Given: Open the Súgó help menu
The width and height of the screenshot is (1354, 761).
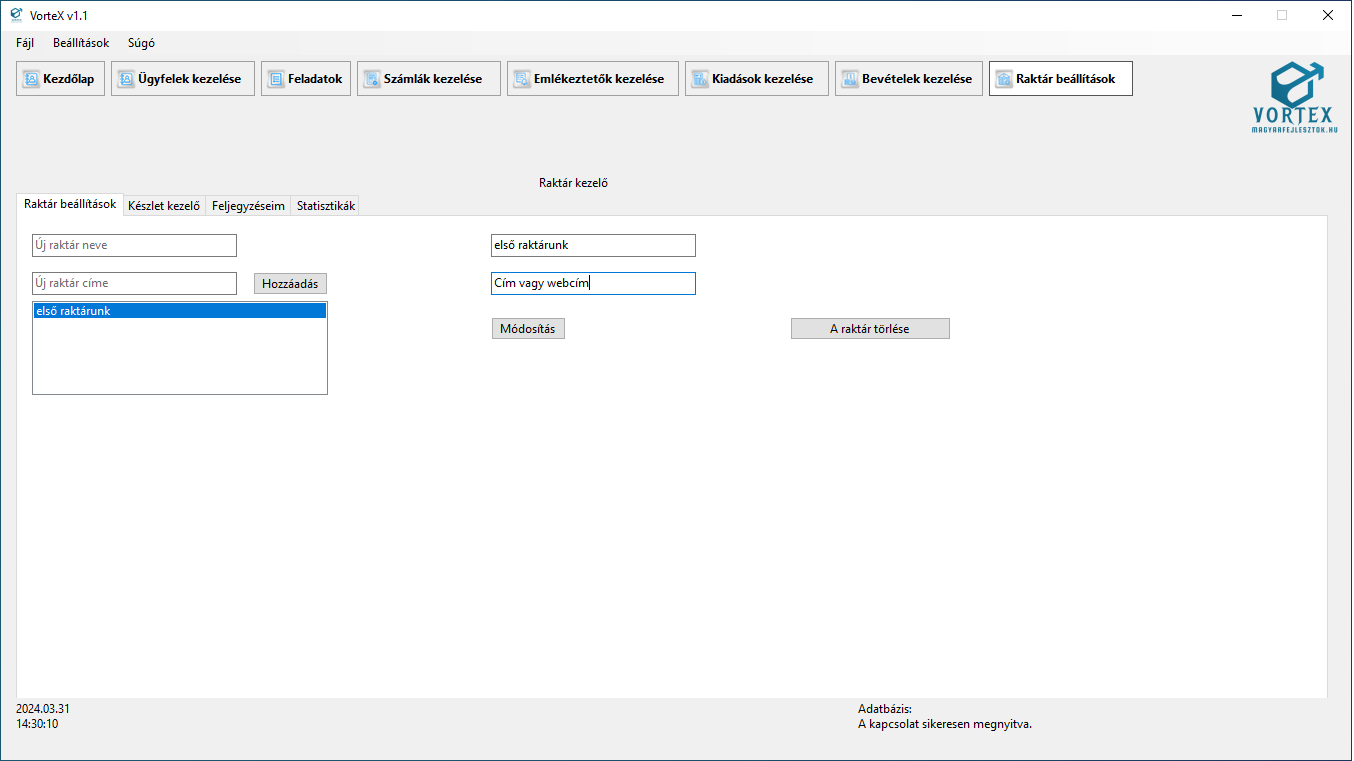Looking at the screenshot, I should click(141, 43).
